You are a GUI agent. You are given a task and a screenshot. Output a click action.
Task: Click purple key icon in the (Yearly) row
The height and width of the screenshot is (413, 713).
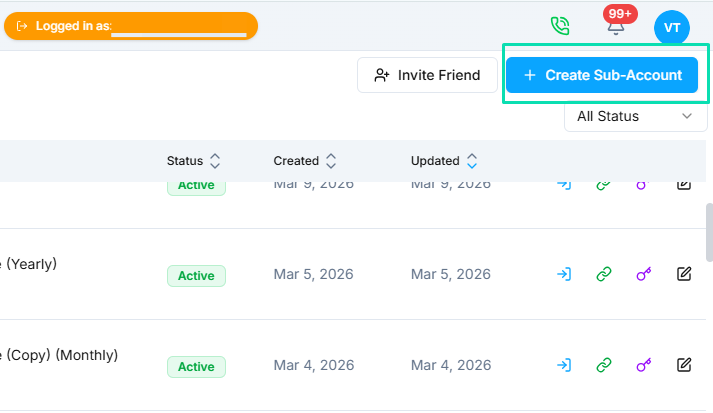coord(643,274)
